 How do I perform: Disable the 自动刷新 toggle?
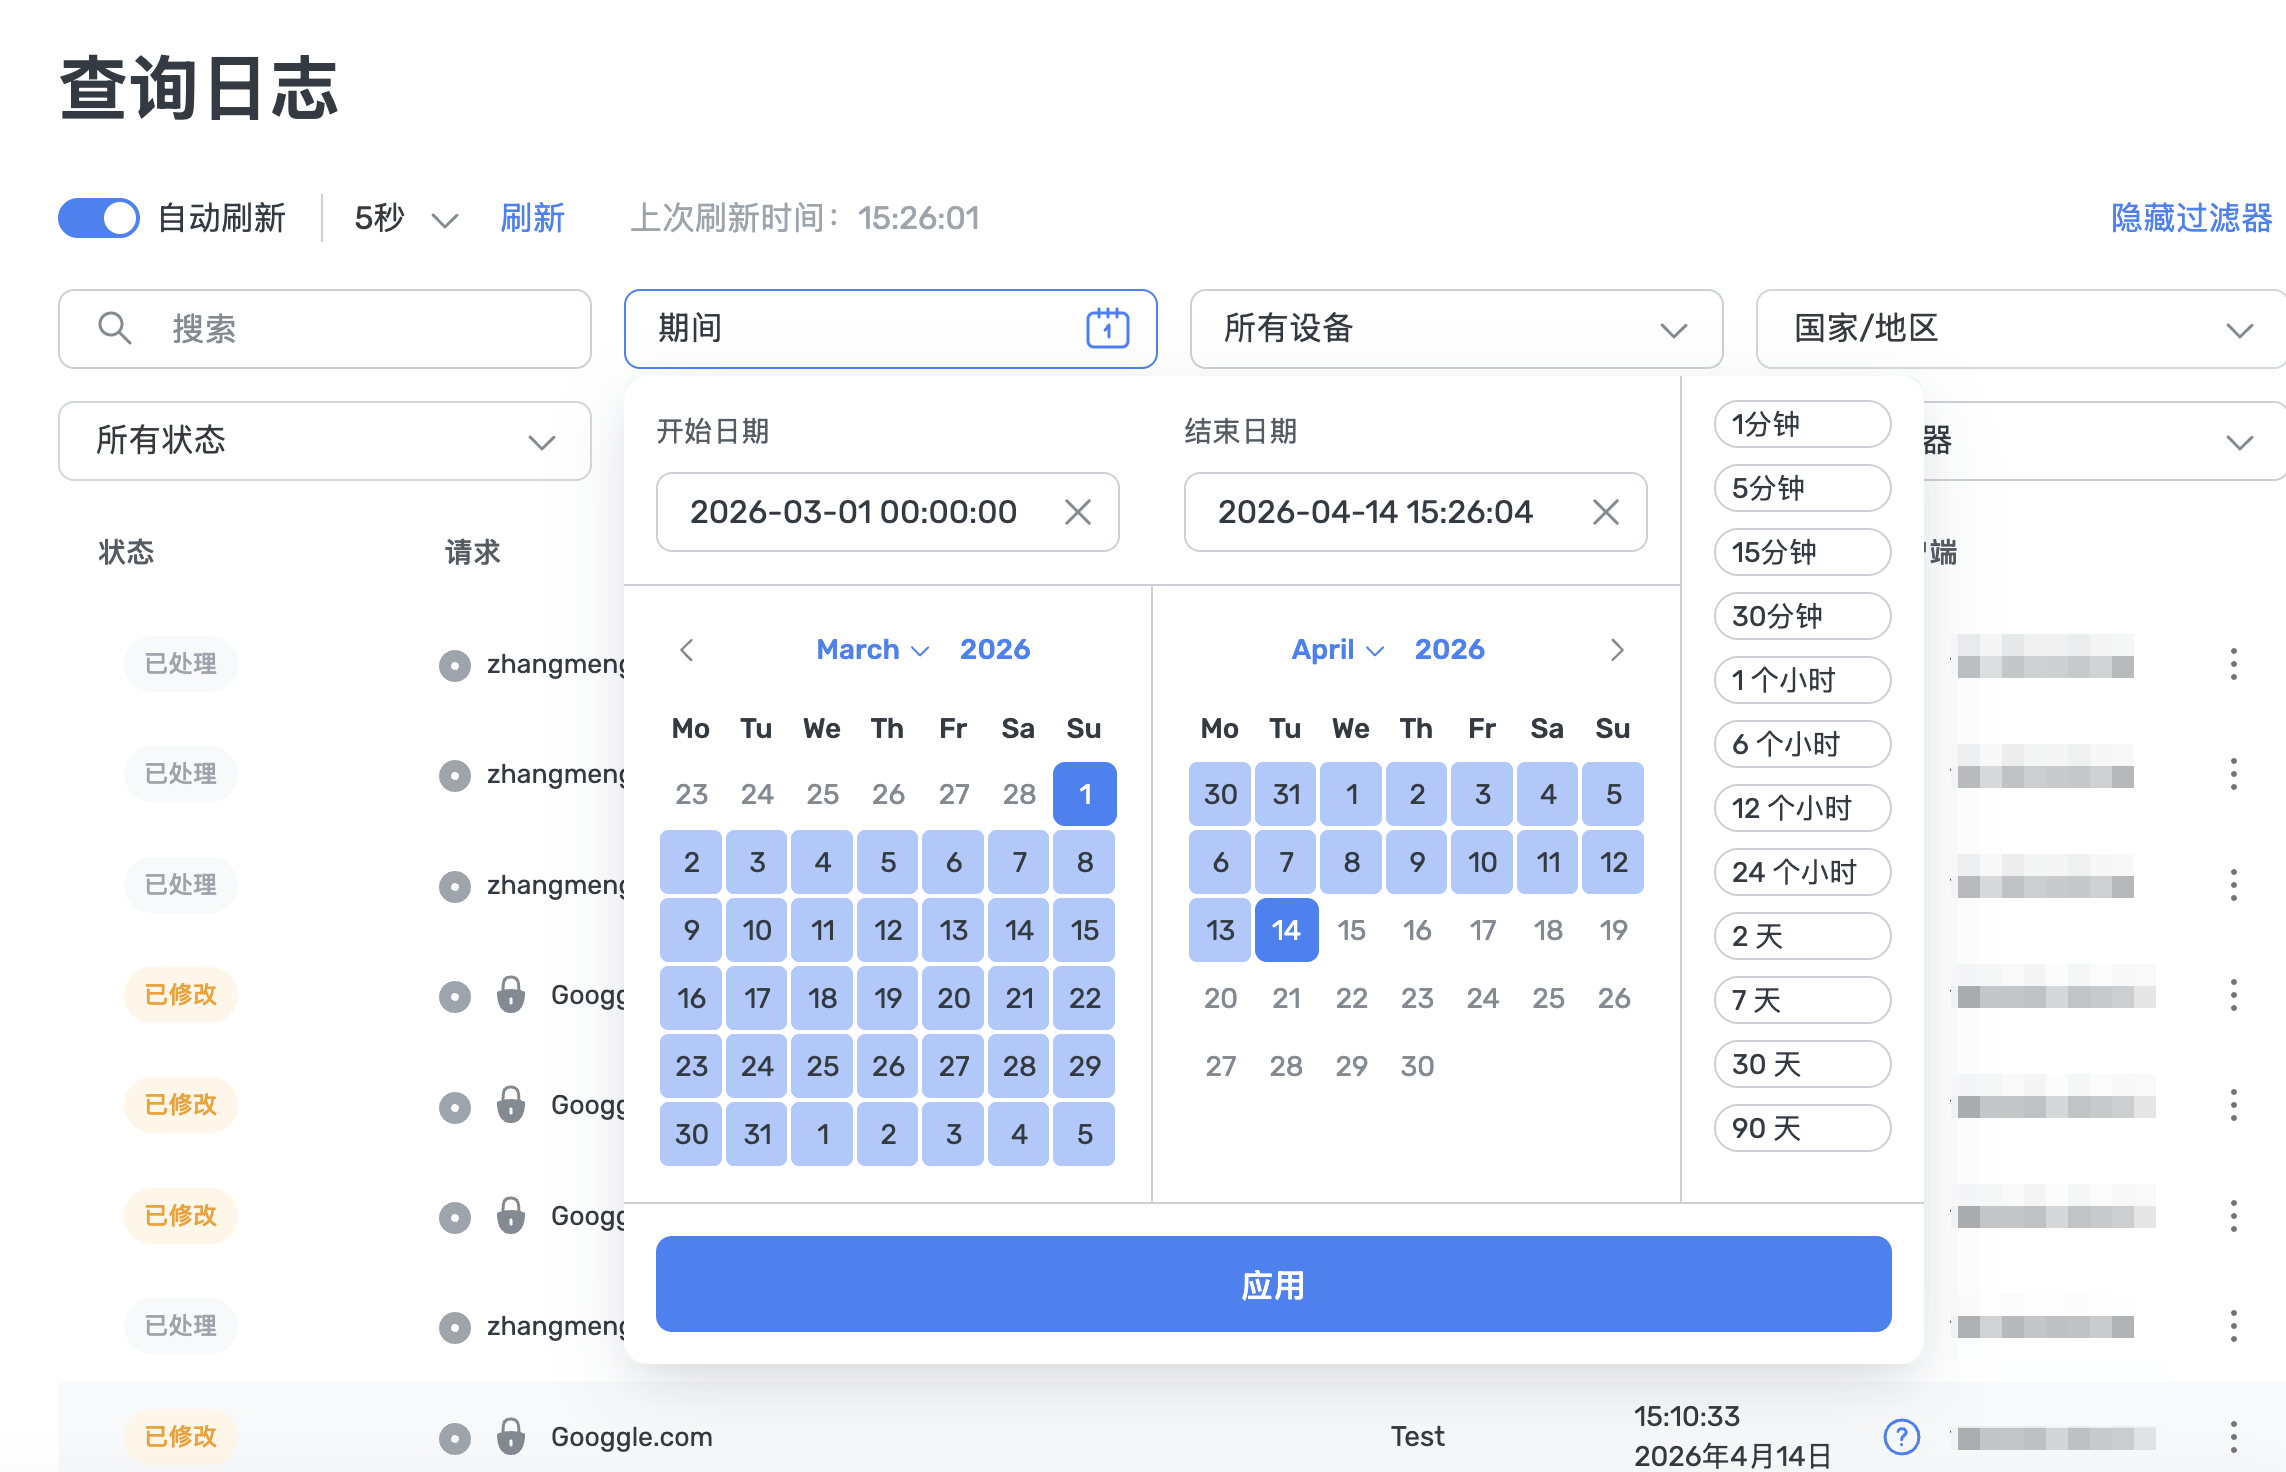pos(97,218)
